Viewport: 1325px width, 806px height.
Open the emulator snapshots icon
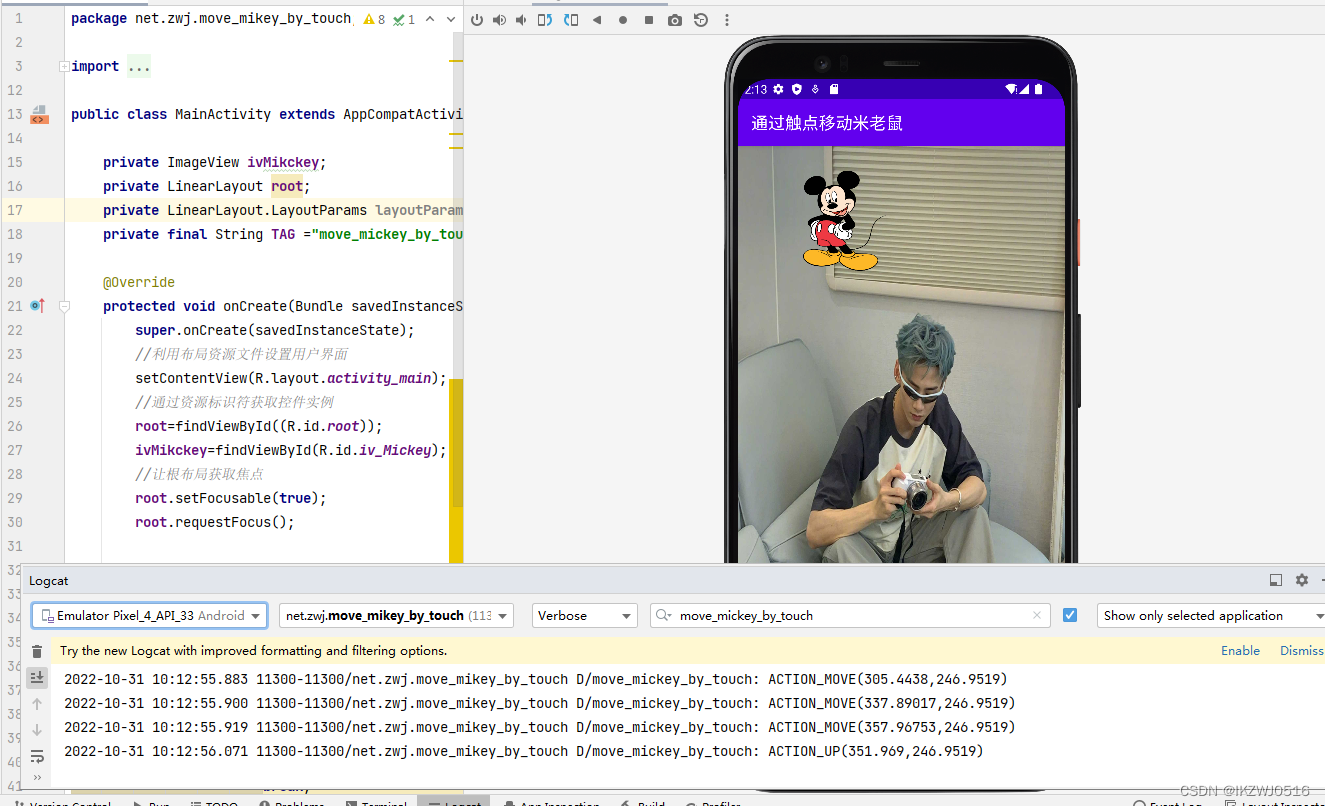[701, 20]
